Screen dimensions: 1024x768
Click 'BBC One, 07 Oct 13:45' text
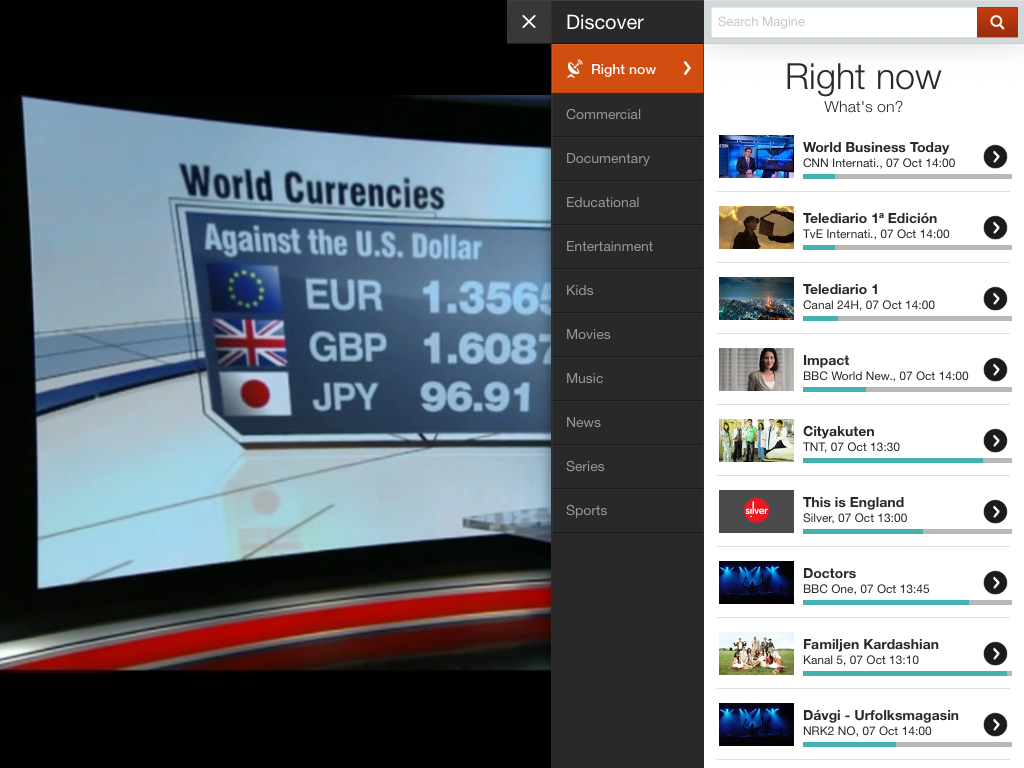coord(866,589)
